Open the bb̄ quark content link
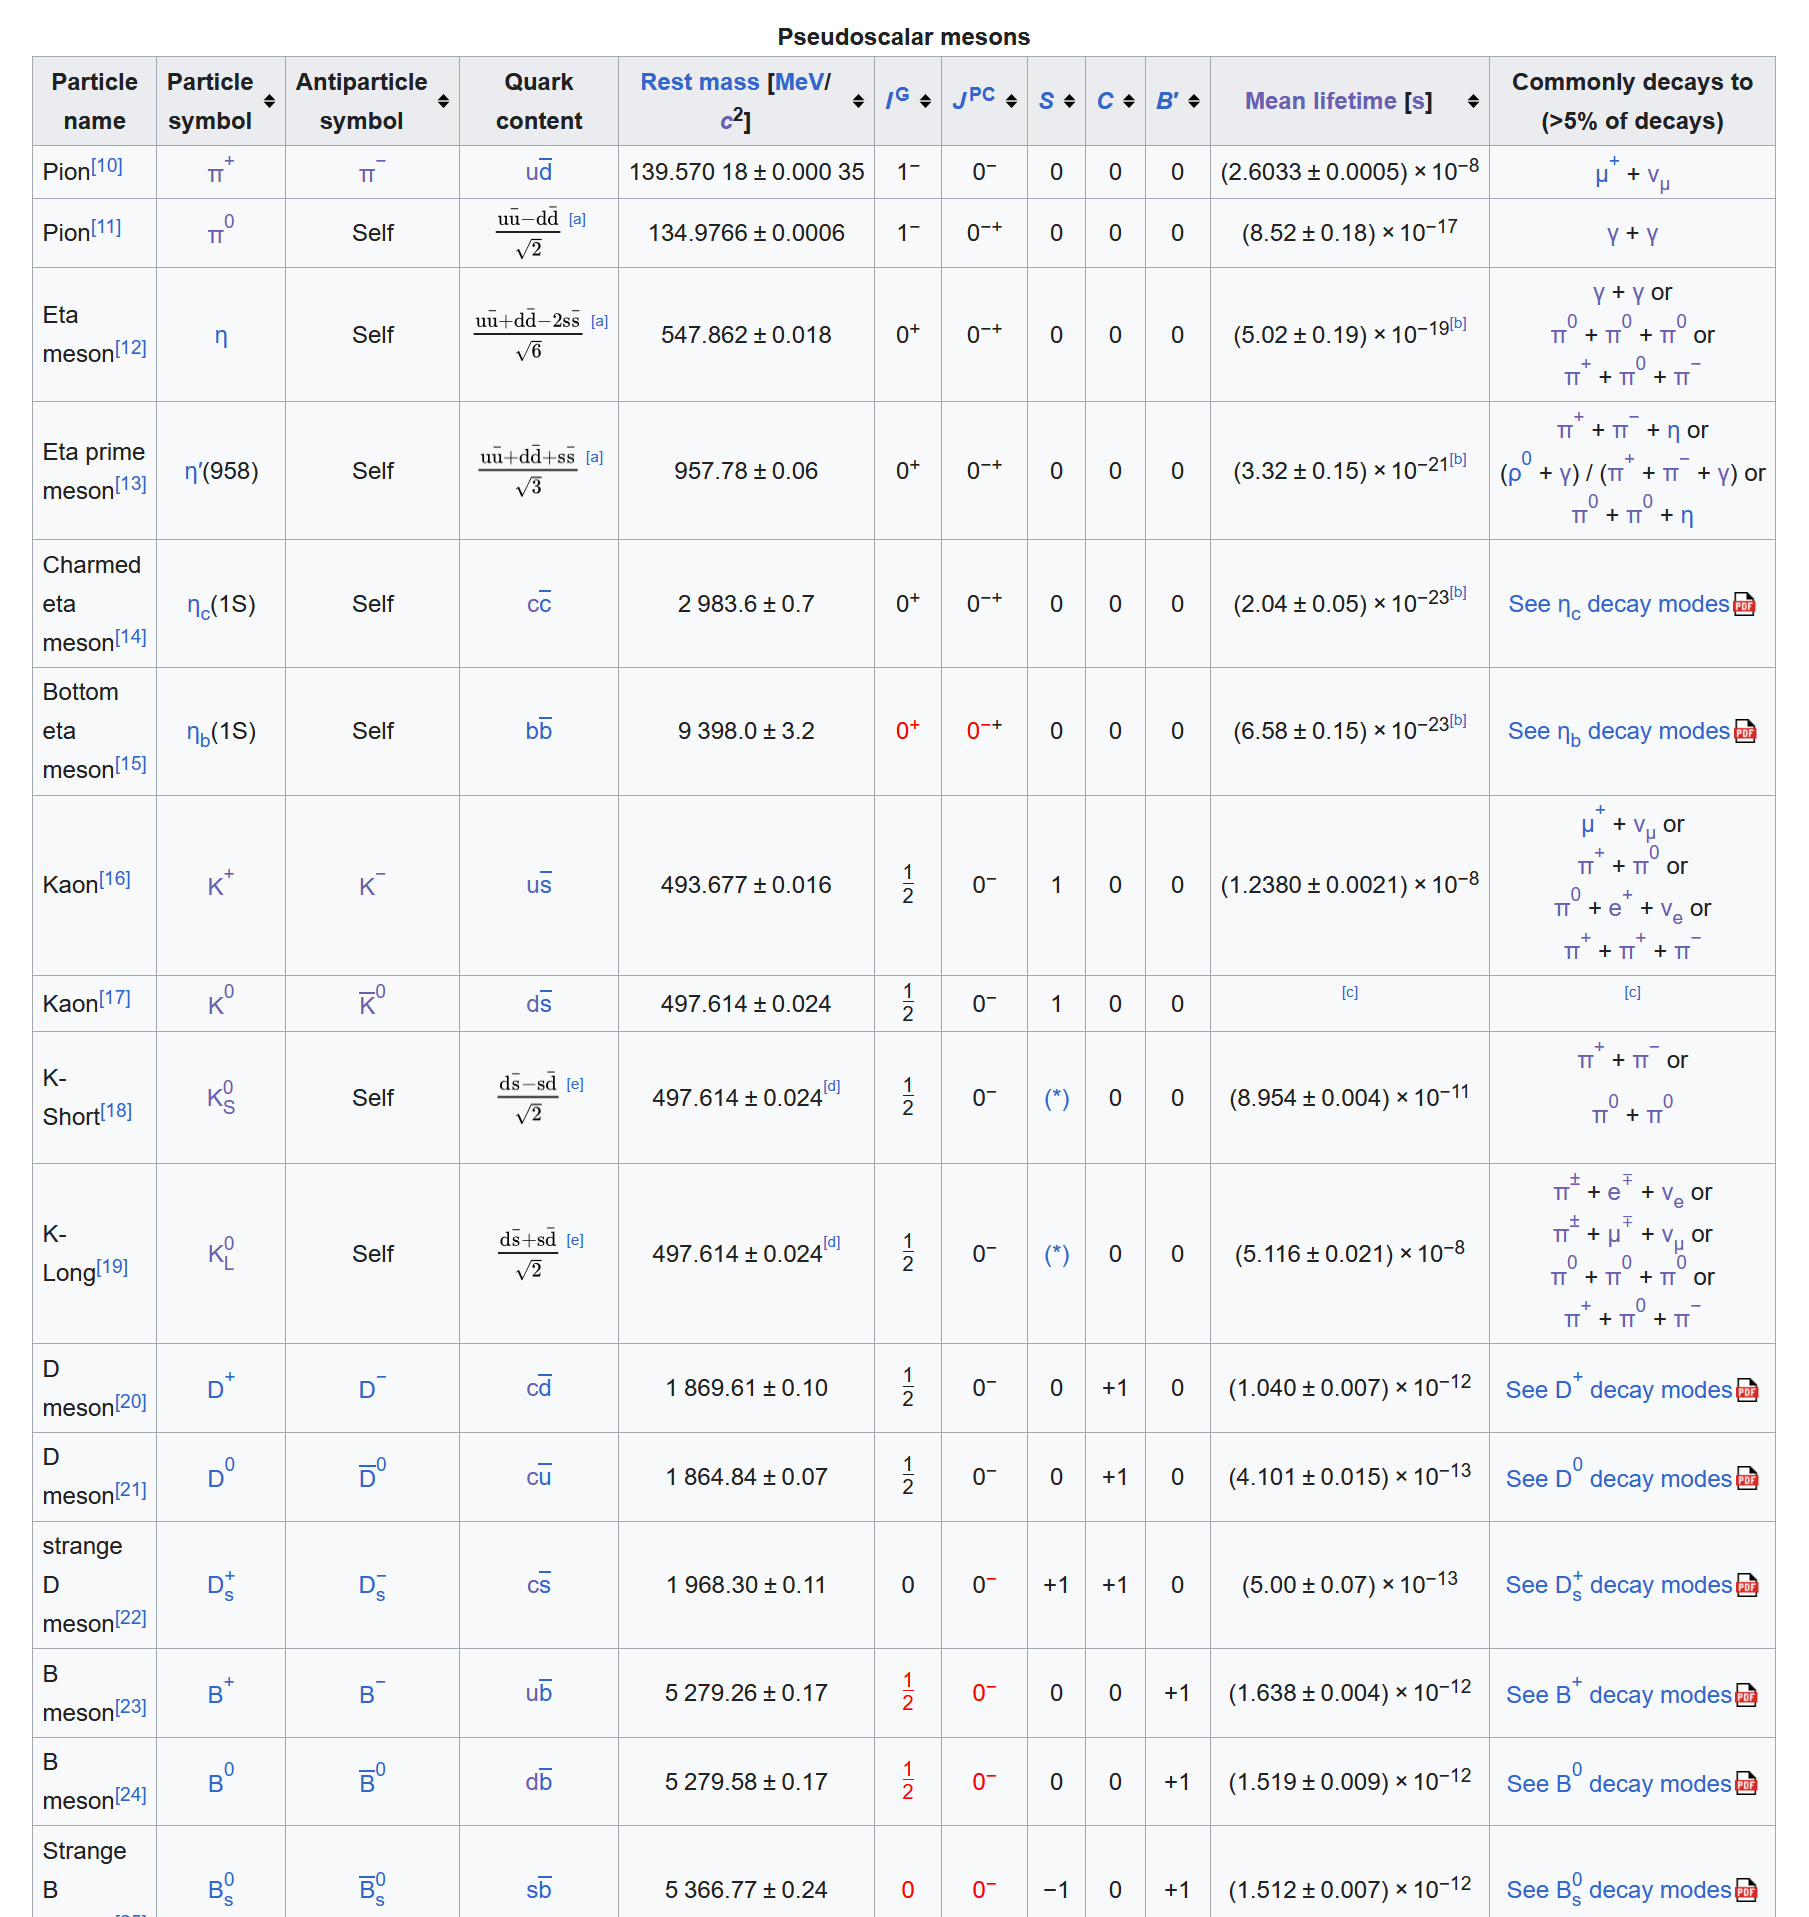1809x1917 pixels. tap(538, 730)
